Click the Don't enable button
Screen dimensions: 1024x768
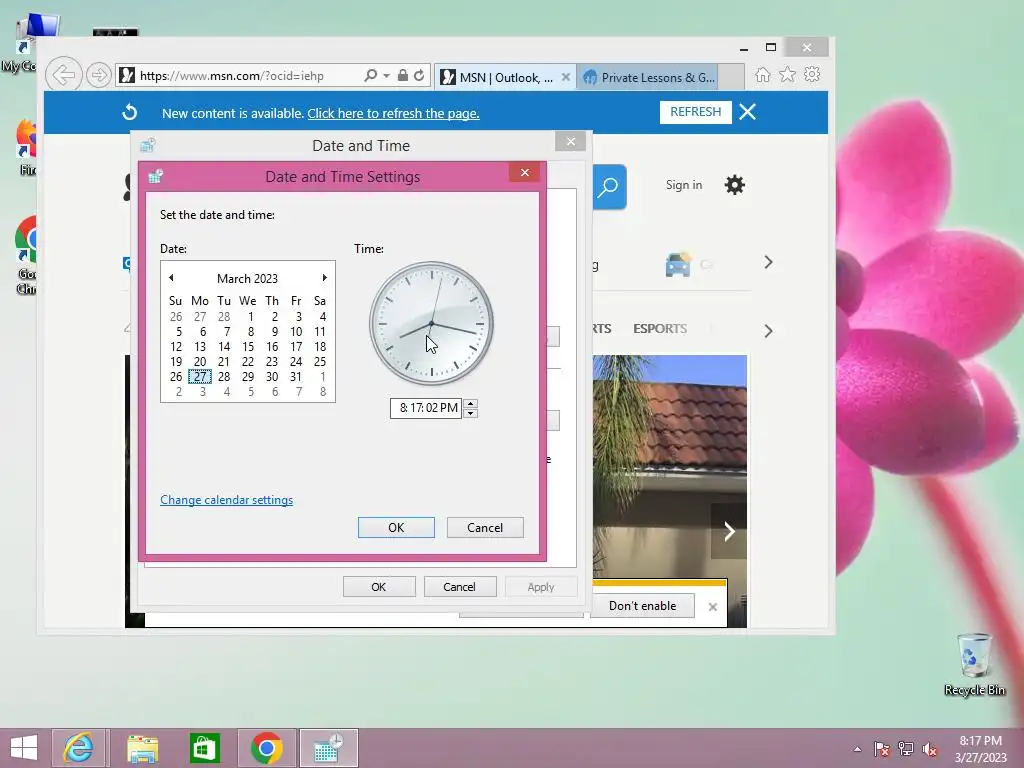point(642,606)
